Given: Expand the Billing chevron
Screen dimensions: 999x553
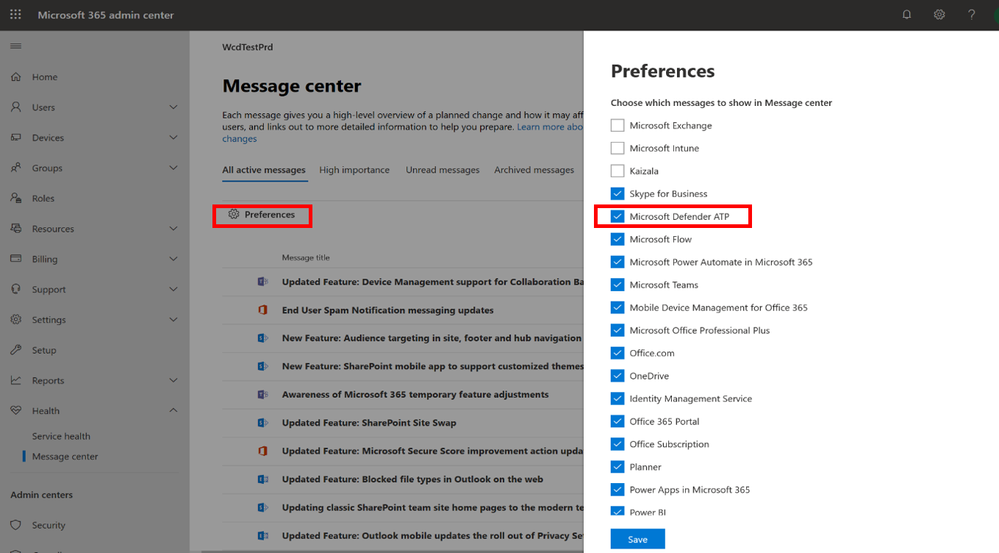Looking at the screenshot, I should tap(173, 259).
